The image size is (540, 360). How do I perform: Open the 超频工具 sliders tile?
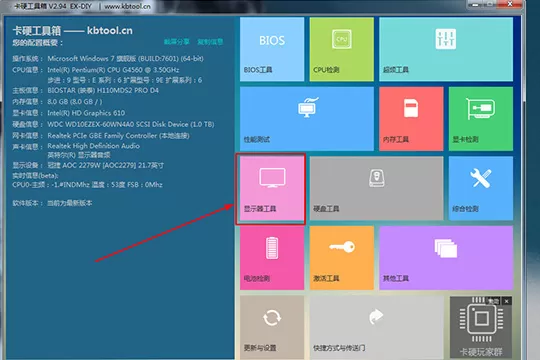pos(446,49)
